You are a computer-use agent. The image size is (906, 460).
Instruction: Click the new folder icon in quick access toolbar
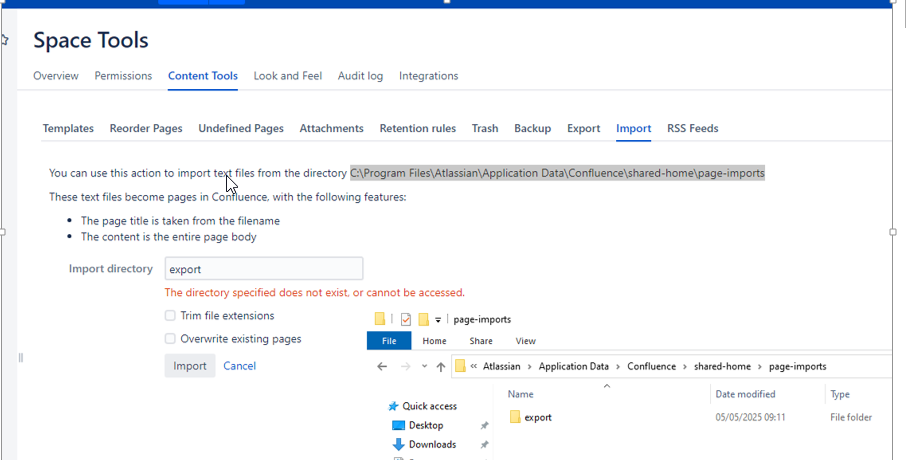coord(424,319)
